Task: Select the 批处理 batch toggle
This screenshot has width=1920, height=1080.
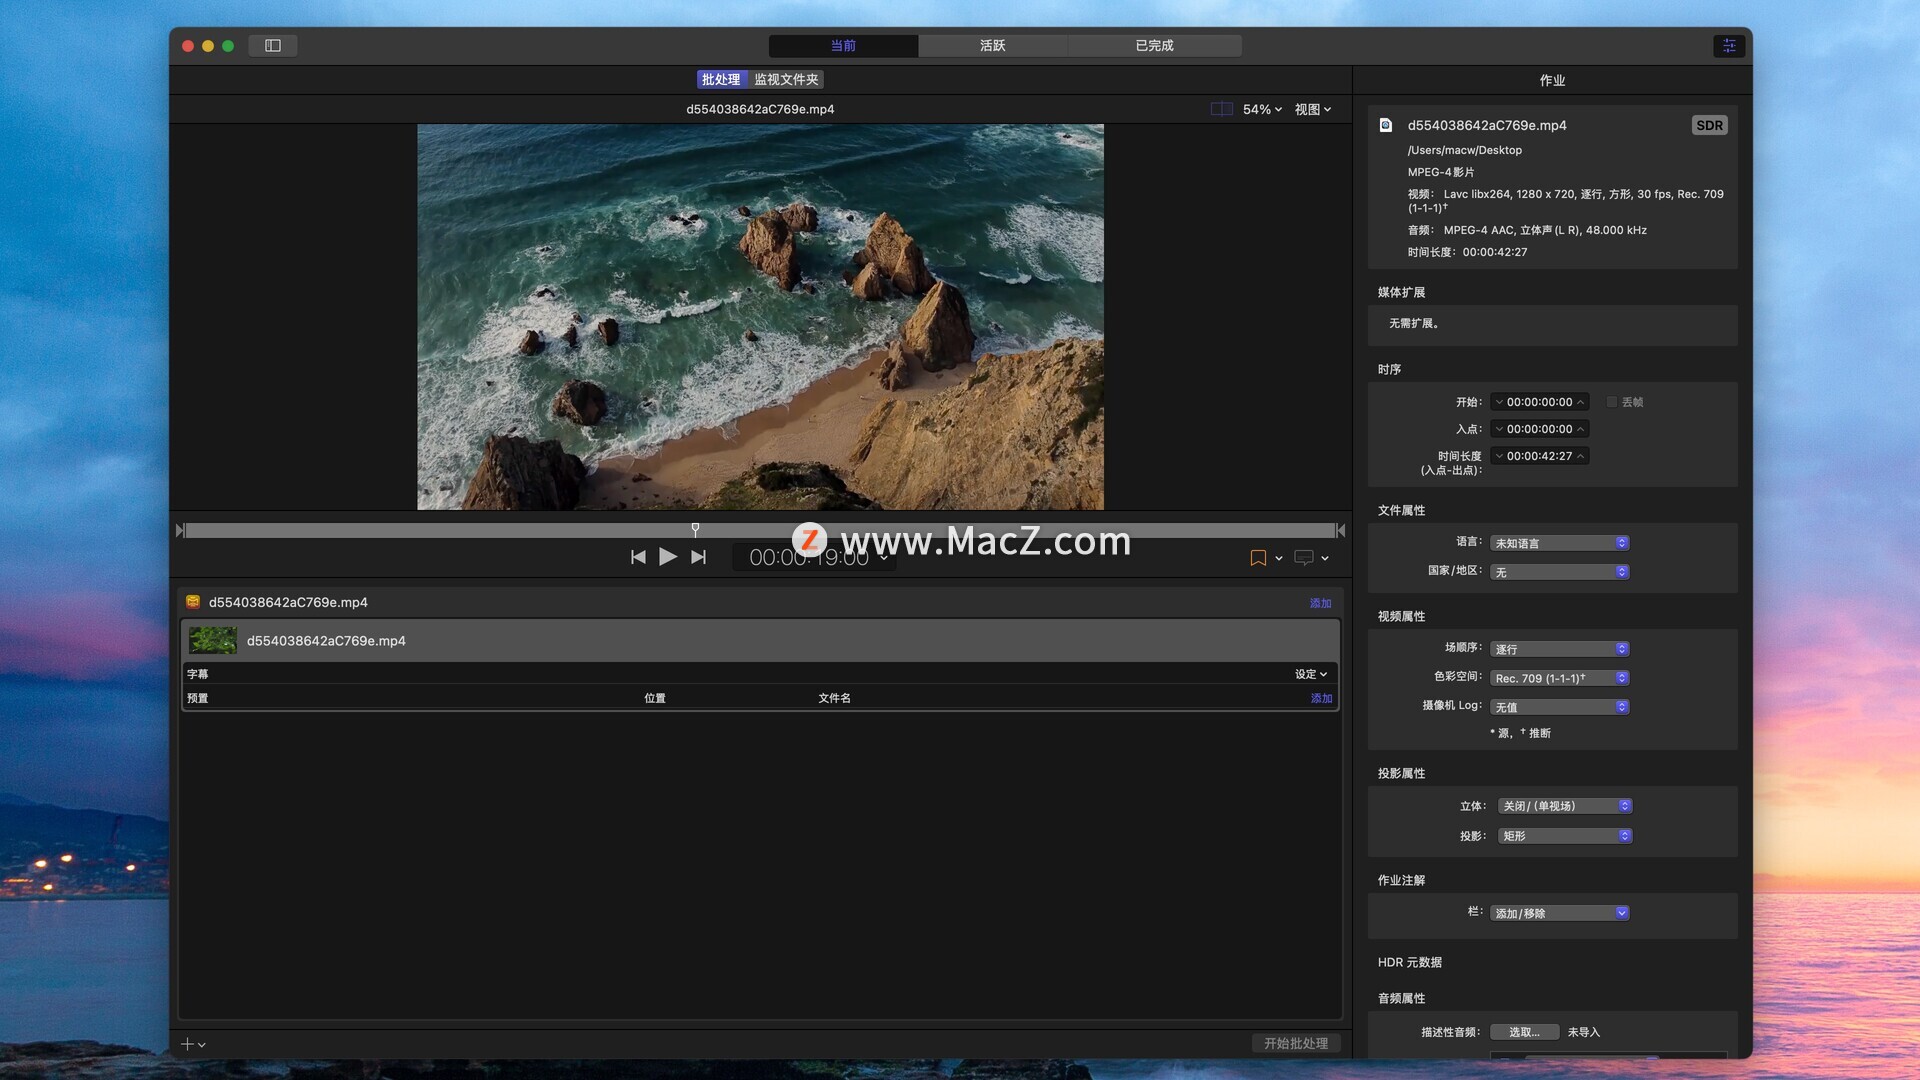Action: [x=721, y=80]
